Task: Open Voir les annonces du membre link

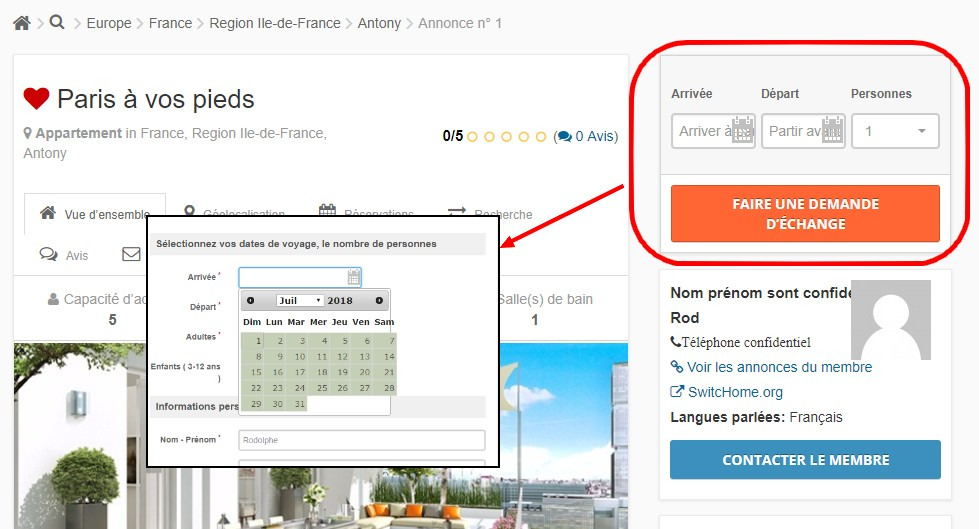Action: click(772, 367)
